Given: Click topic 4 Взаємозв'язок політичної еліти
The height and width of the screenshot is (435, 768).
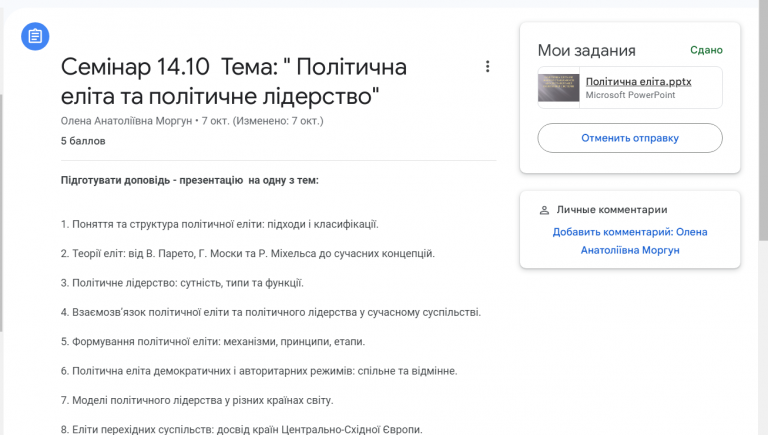Looking at the screenshot, I should point(271,313).
